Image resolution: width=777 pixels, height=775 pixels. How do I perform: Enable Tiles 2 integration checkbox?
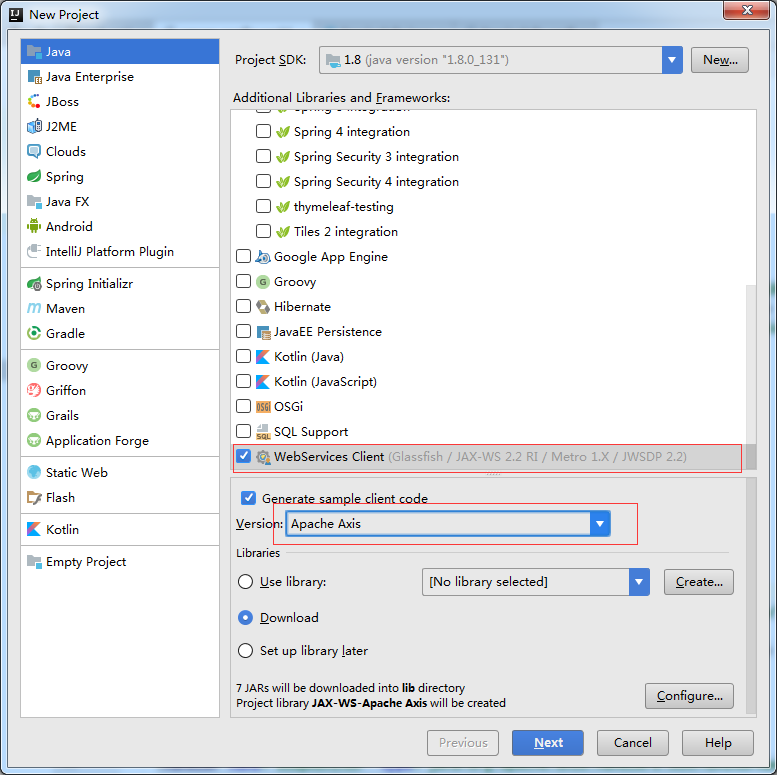[x=263, y=231]
